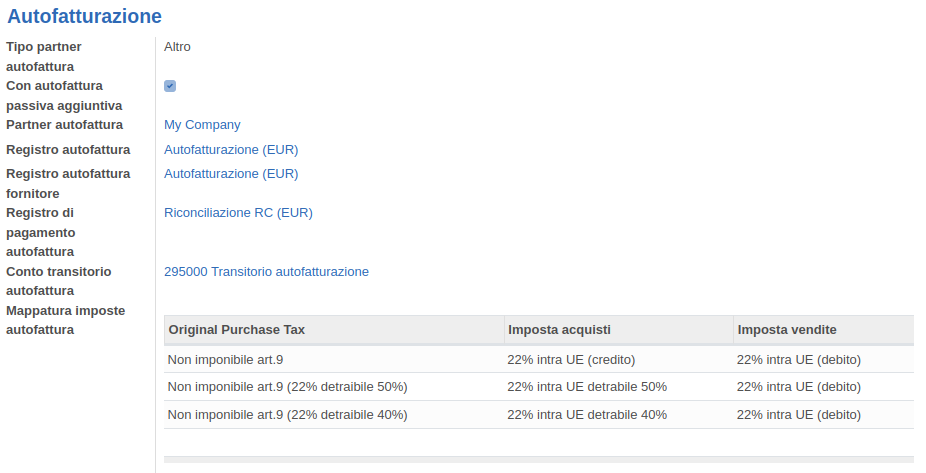The image size is (926, 473).
Task: Click 22% intra UE detrabile 40% cell
Action: coord(587,414)
